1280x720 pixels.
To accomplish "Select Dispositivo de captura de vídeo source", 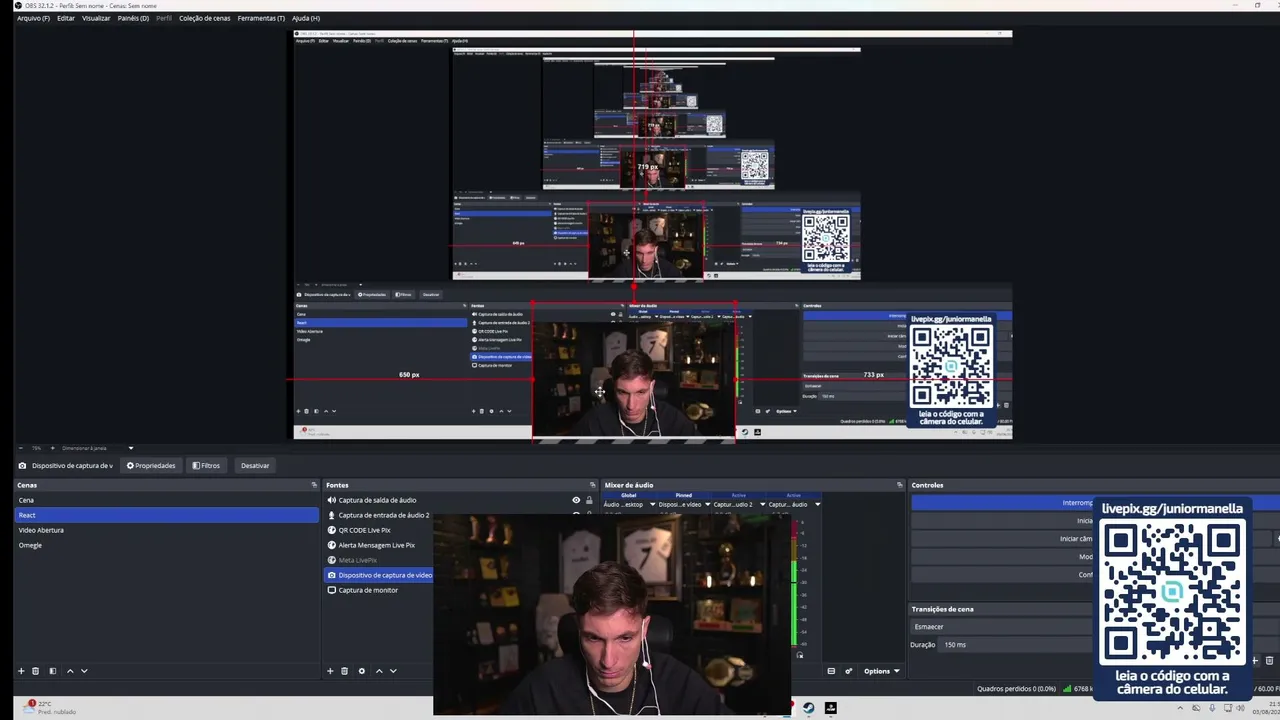I will coord(379,575).
